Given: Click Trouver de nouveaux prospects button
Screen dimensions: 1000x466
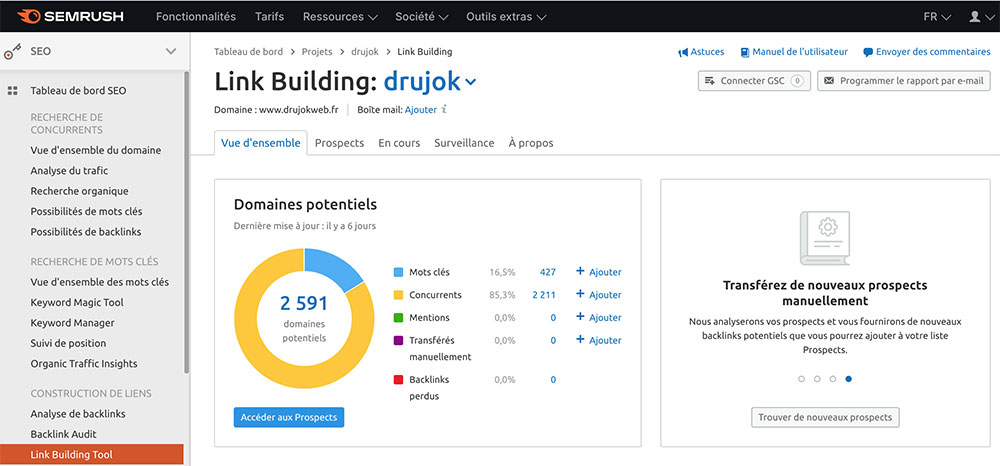Looking at the screenshot, I should pyautogui.click(x=825, y=418).
